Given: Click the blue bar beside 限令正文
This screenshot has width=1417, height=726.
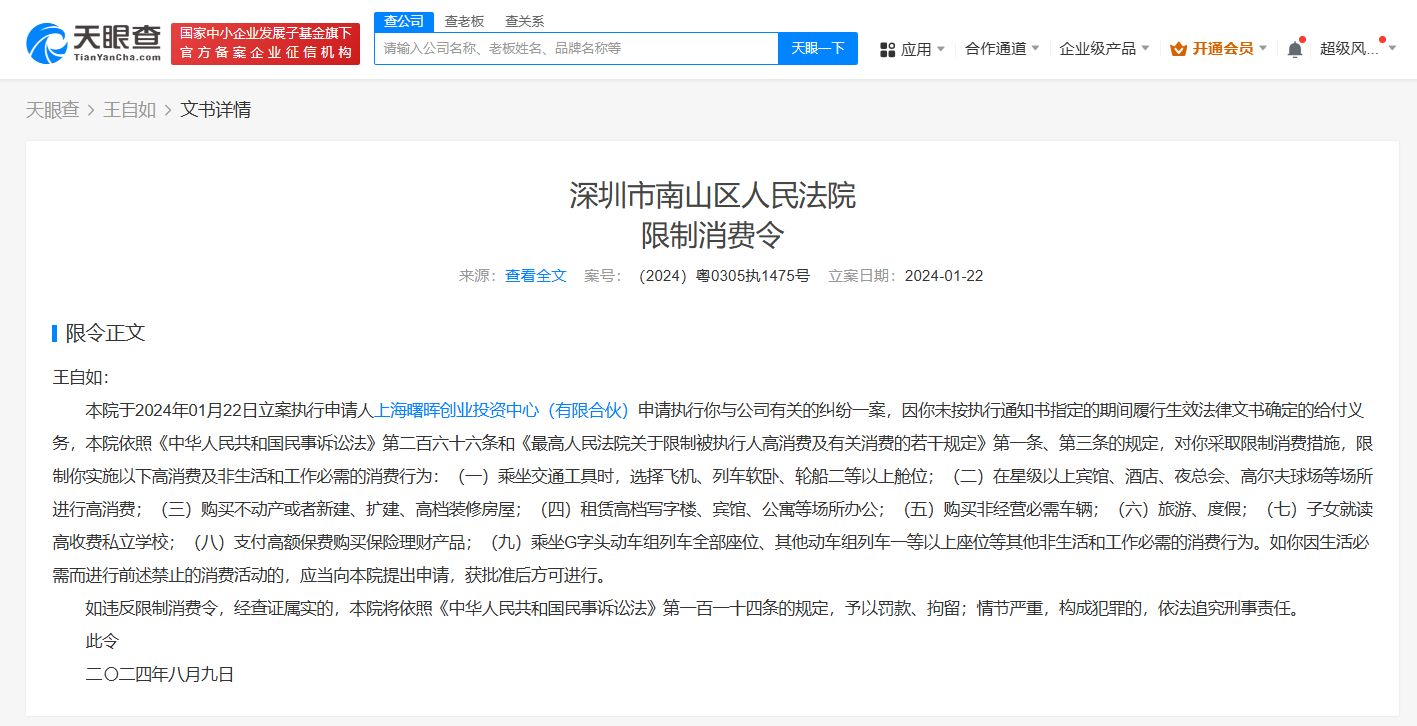Looking at the screenshot, I should pyautogui.click(x=57, y=332).
